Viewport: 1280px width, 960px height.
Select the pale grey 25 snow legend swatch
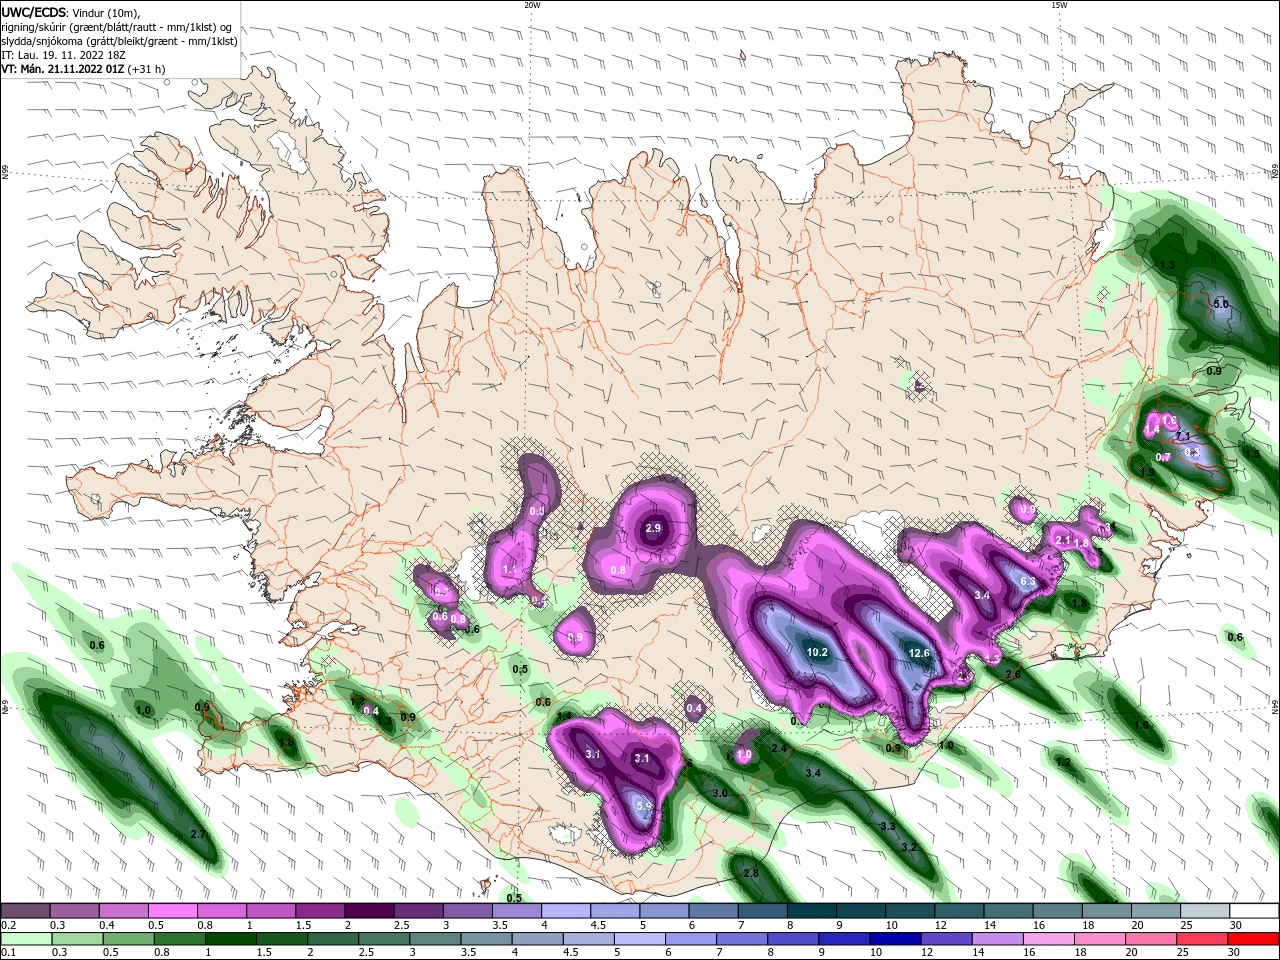click(1204, 911)
